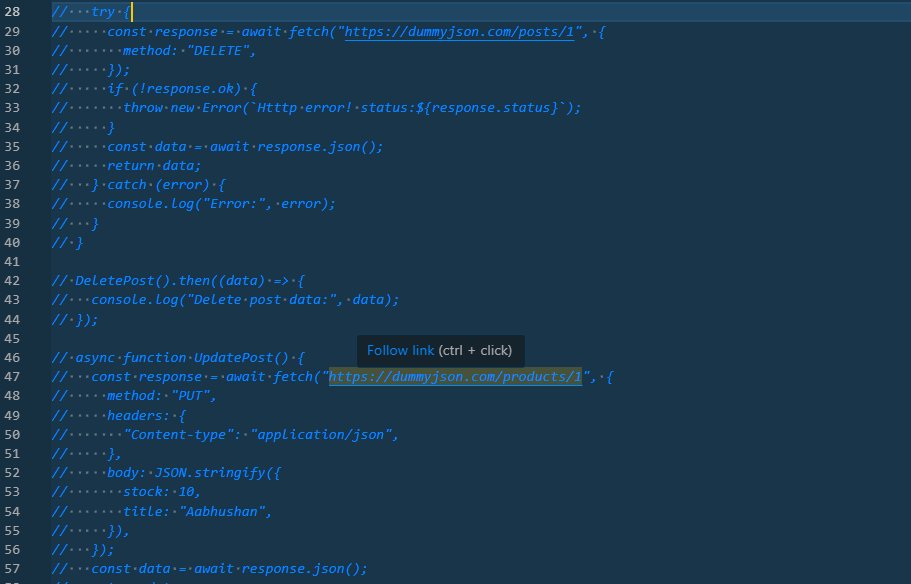The width and height of the screenshot is (911, 584).
Task: Click empty line number 41 gutter
Action: click(12, 261)
